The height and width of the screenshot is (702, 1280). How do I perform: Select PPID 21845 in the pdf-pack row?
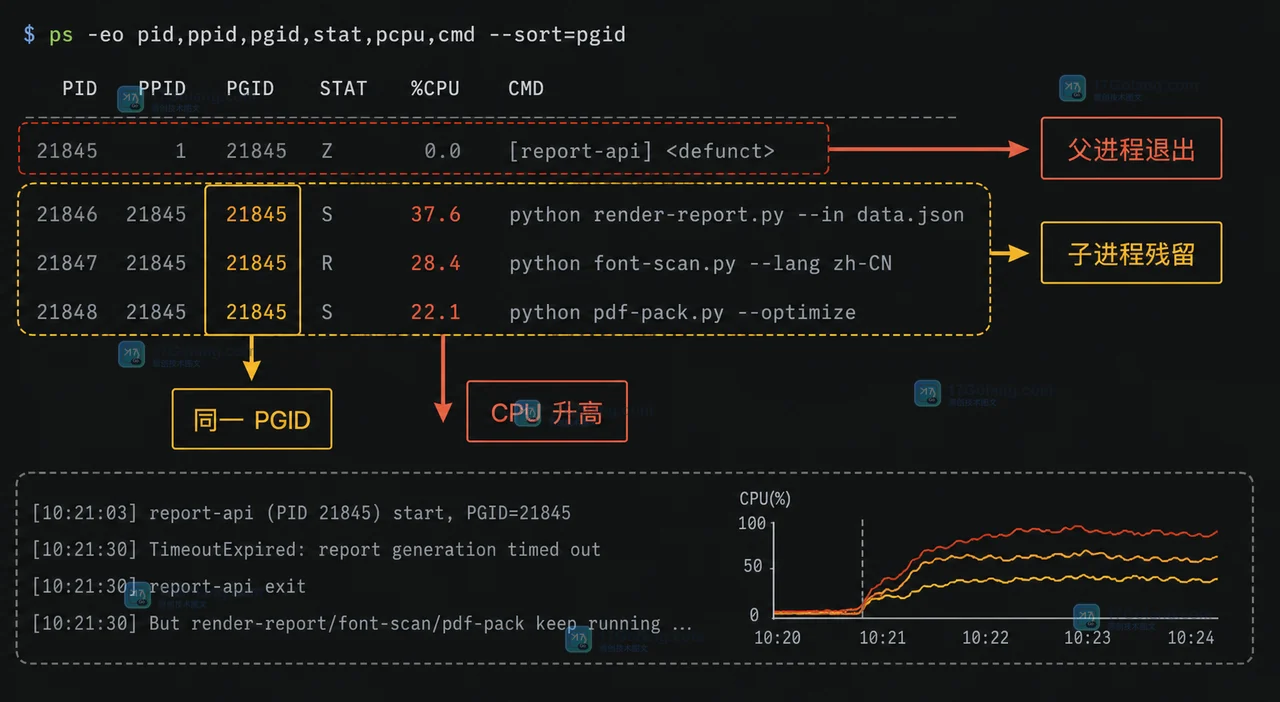pos(156,312)
